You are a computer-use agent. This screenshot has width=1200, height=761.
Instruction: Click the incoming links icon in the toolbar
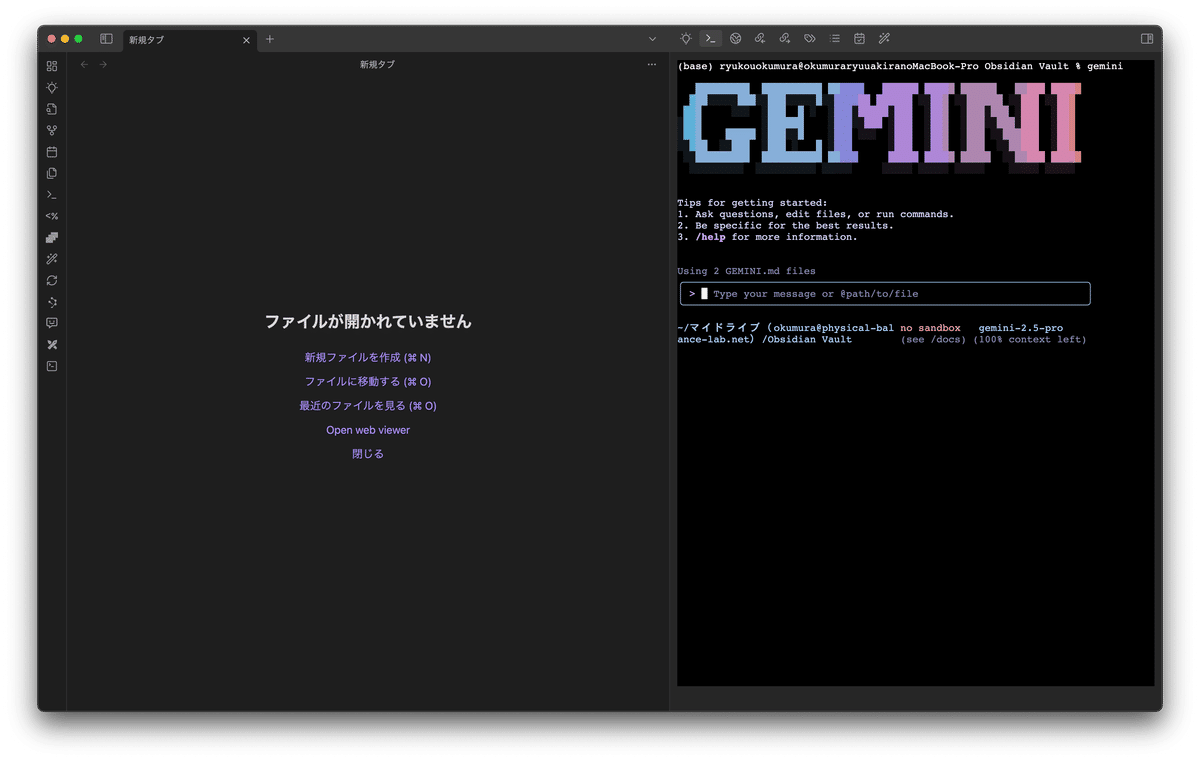click(x=760, y=38)
